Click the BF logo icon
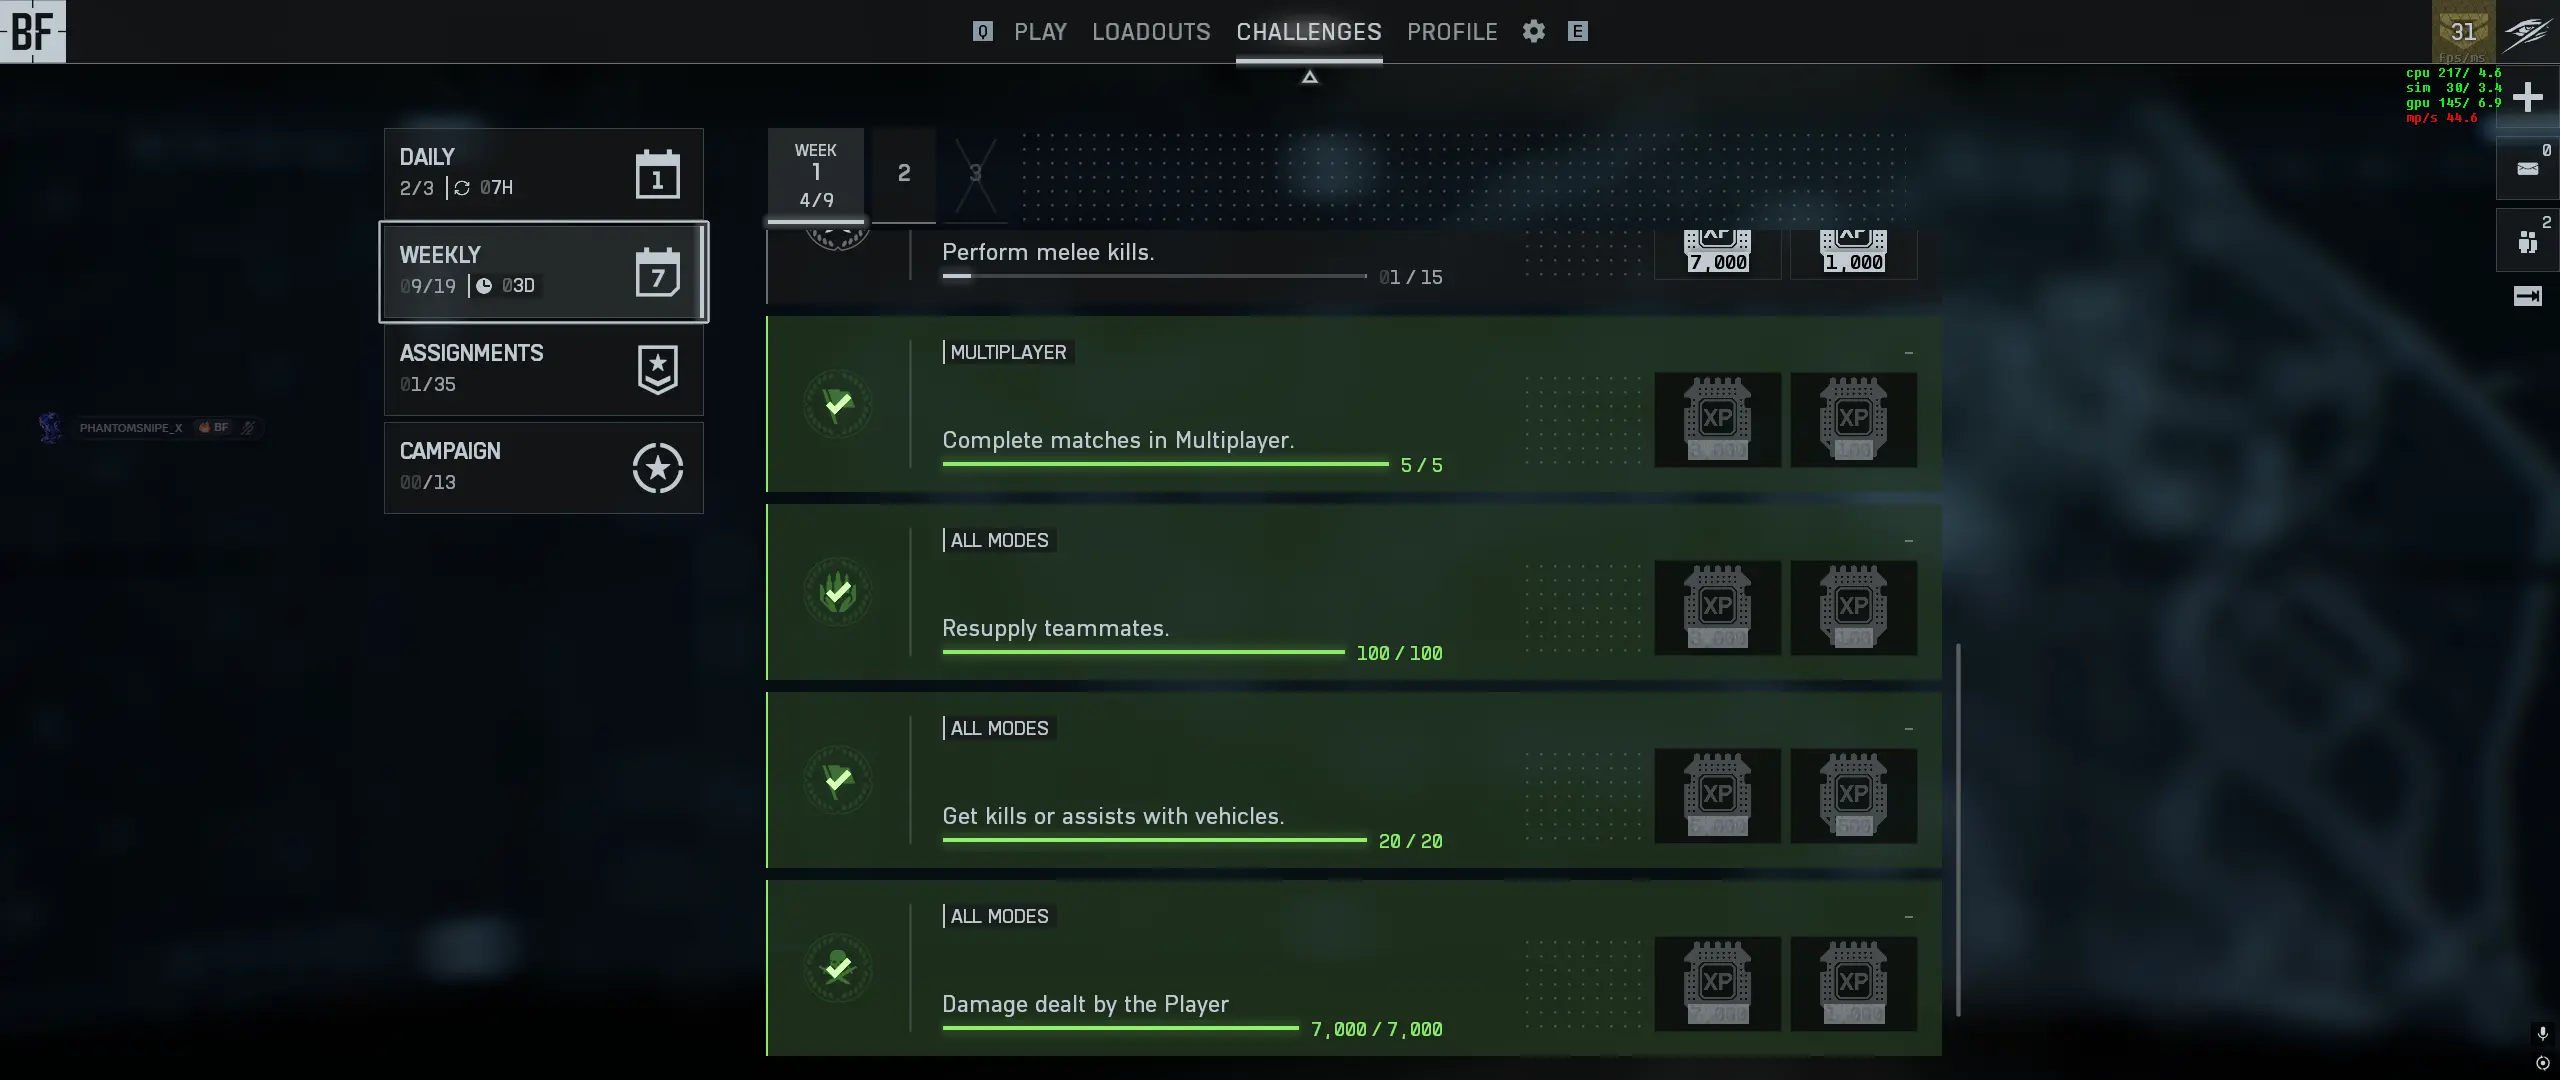This screenshot has width=2560, height=1080. [33, 31]
